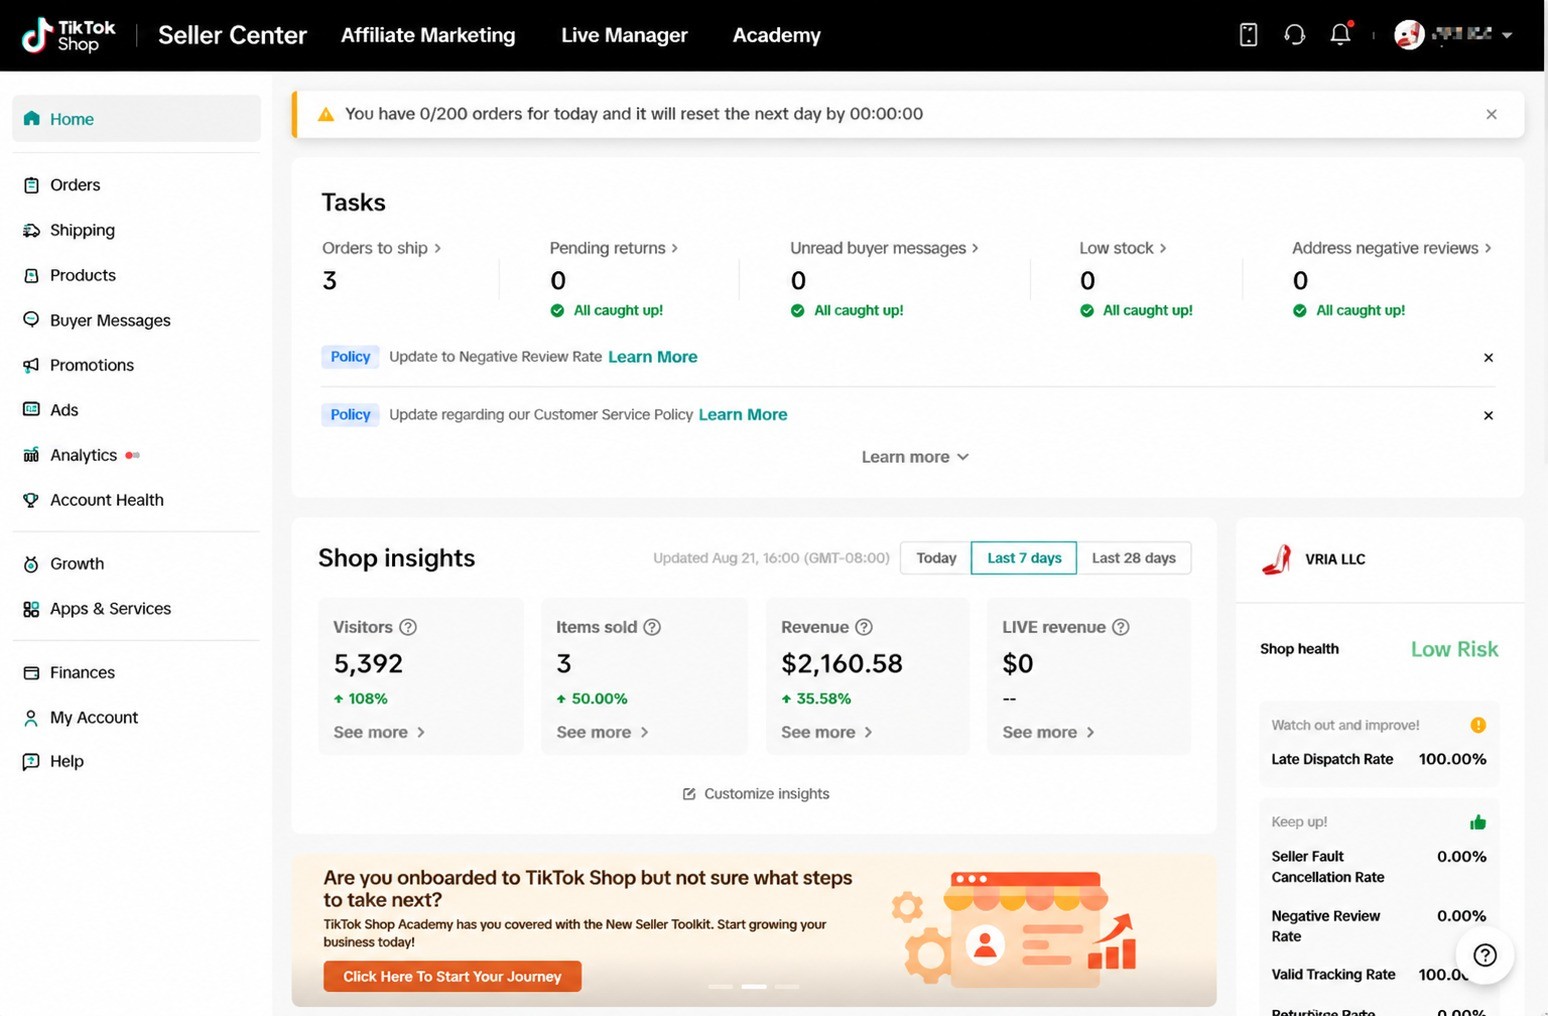Click the profile avatar picture

click(x=1409, y=35)
